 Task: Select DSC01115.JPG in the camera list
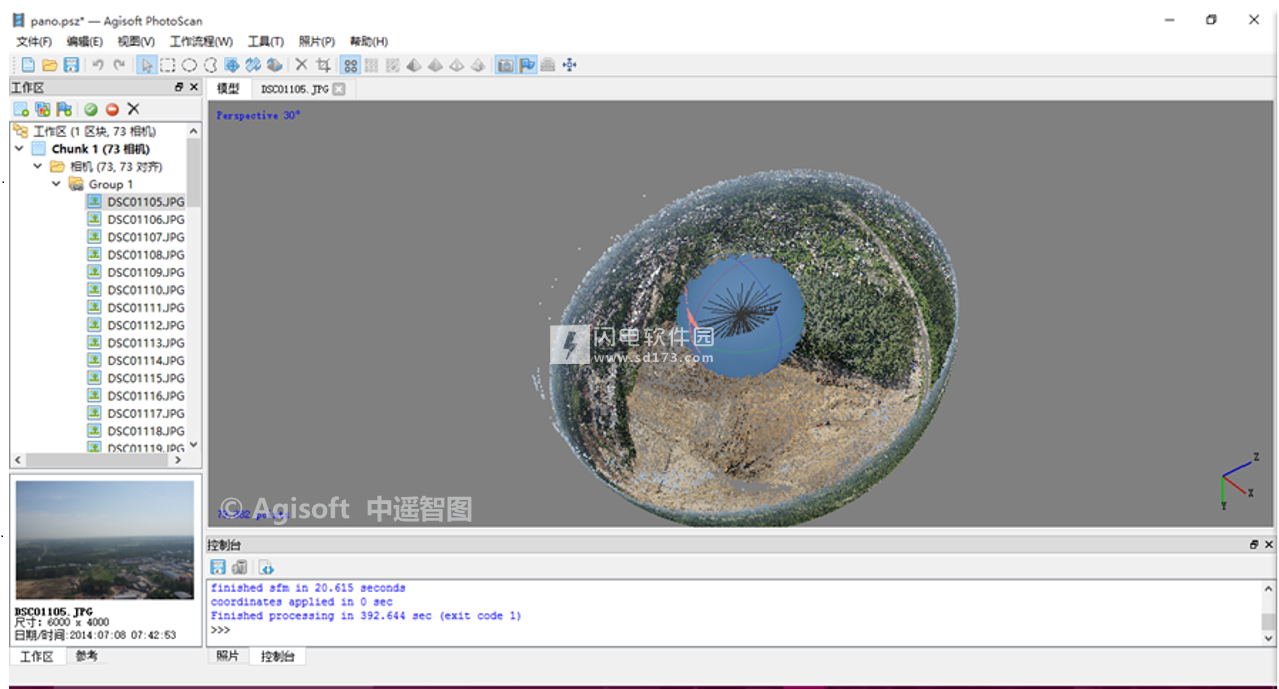coord(146,378)
